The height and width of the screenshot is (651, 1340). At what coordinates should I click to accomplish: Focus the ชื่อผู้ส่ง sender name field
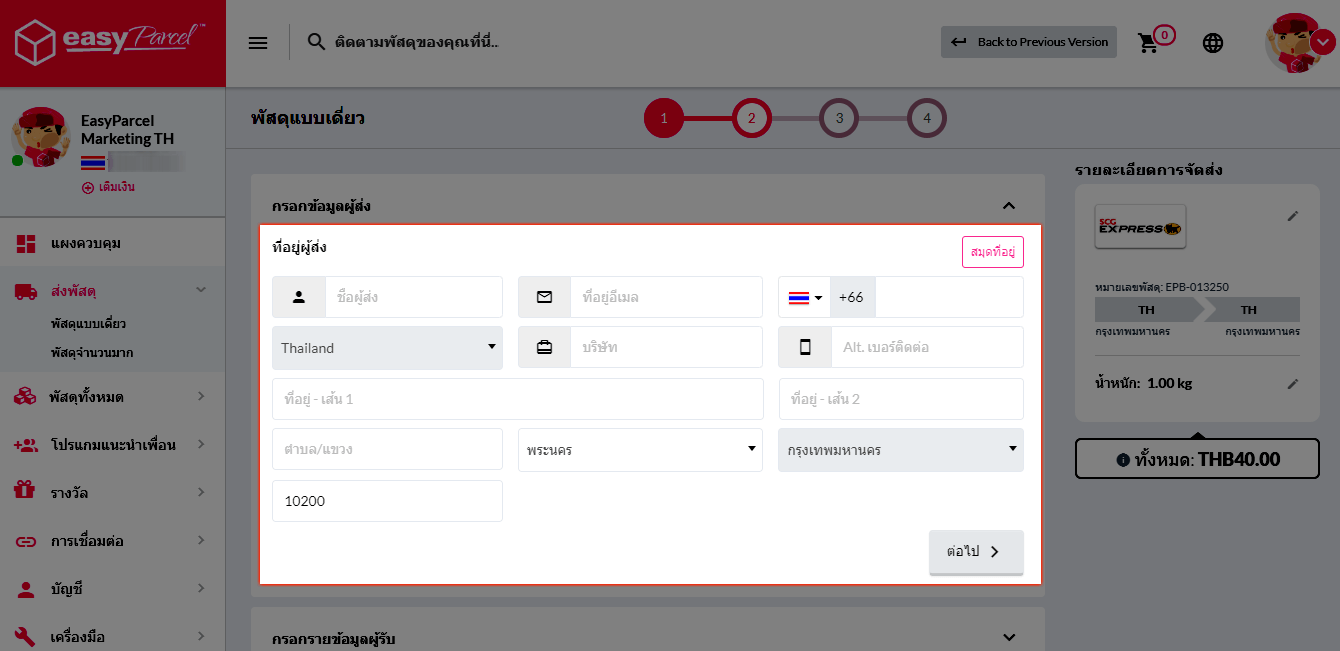[x=413, y=297]
